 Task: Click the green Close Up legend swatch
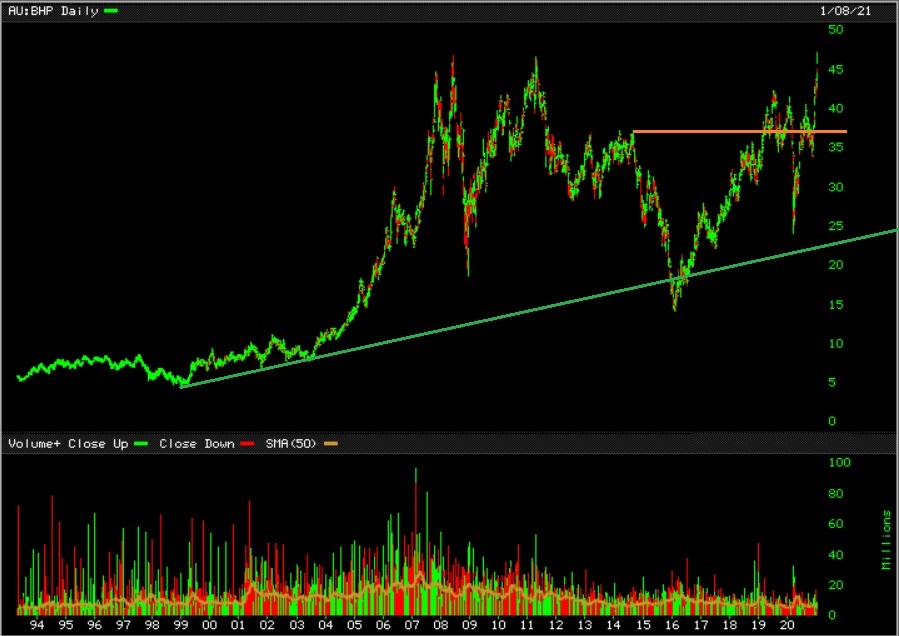[140, 444]
